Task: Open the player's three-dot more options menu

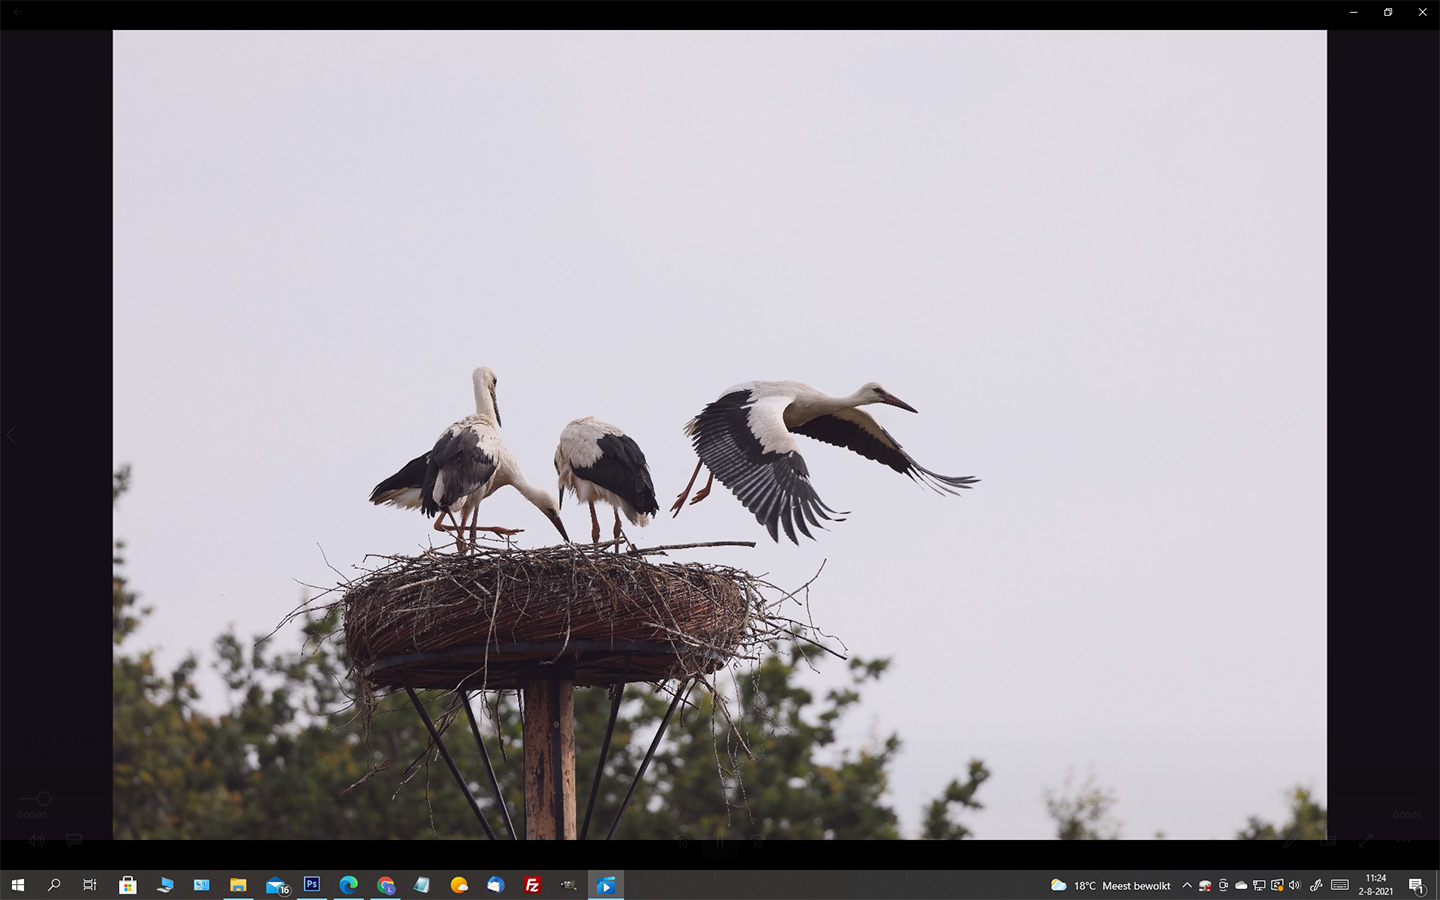Action: pos(1402,841)
